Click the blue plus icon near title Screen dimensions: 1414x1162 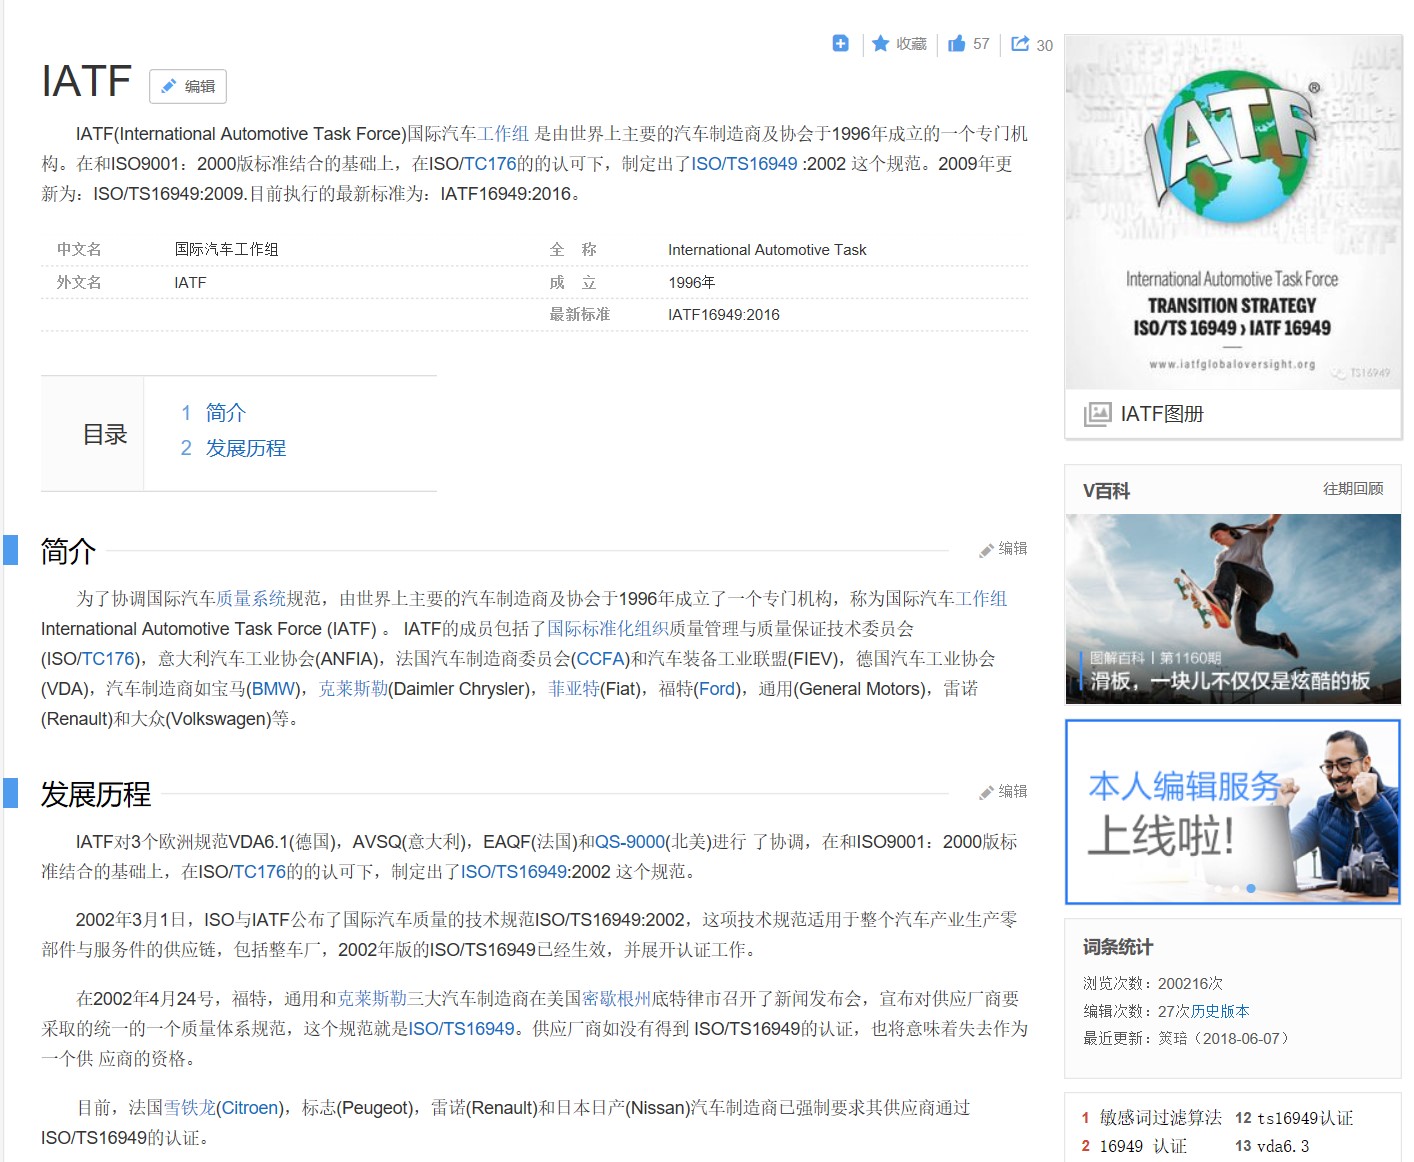840,43
